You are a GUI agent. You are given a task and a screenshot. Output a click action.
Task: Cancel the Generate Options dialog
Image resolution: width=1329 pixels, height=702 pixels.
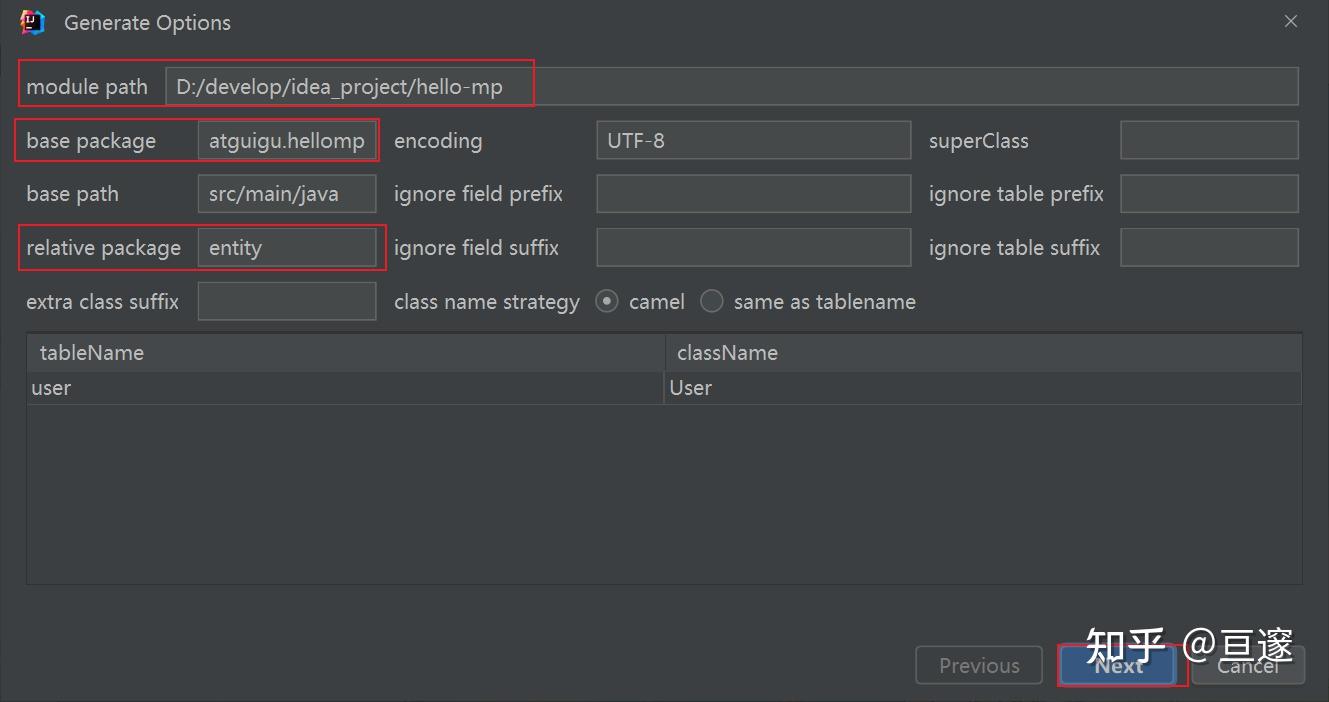pos(1248,666)
